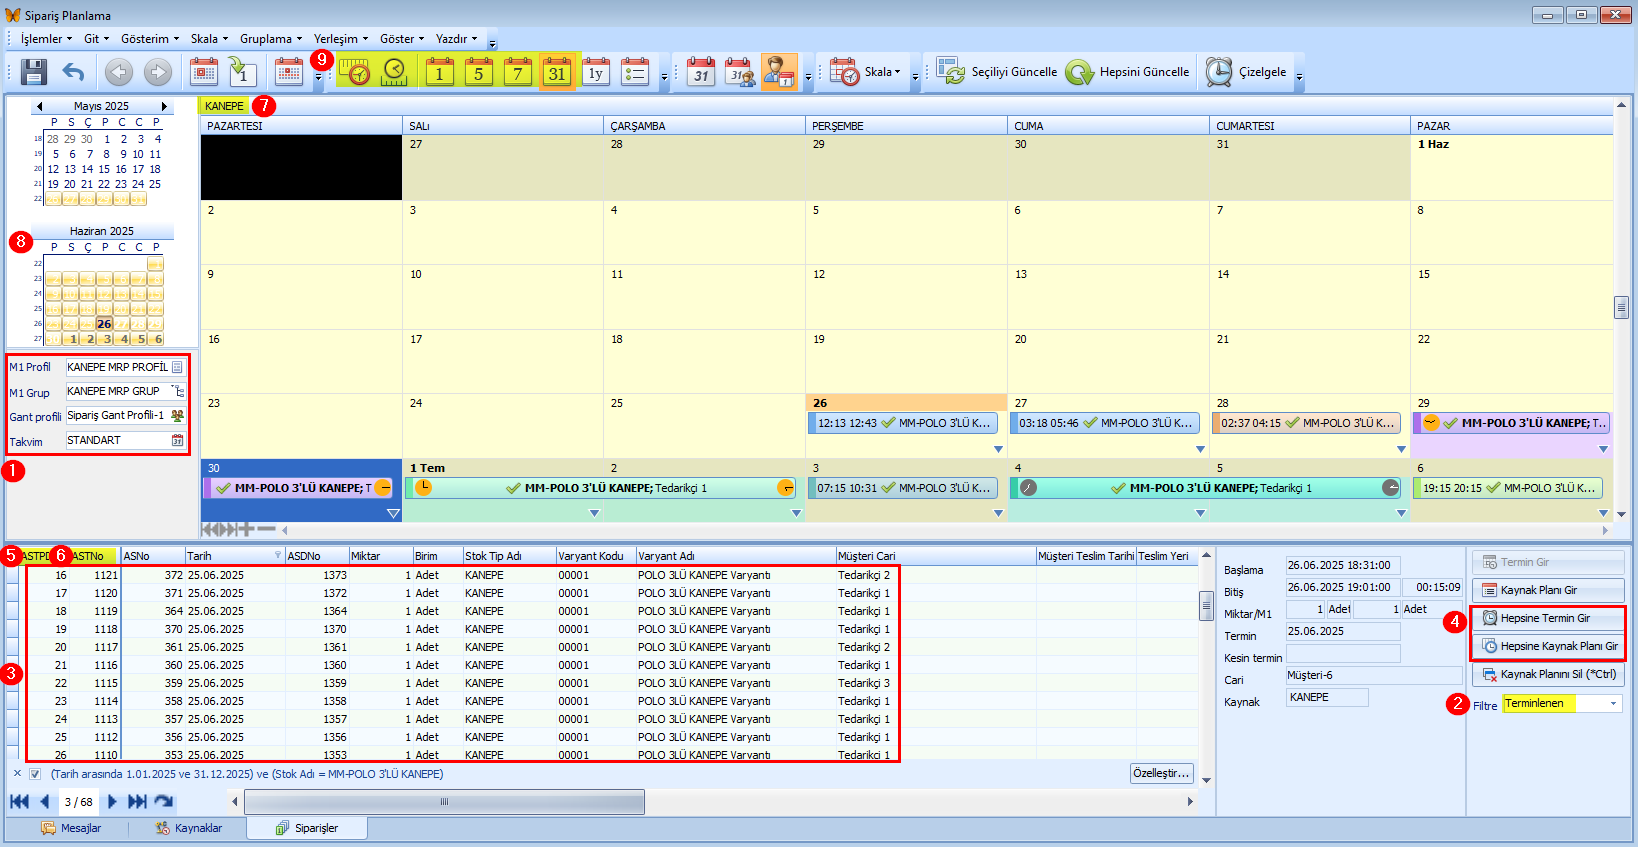Image resolution: width=1638 pixels, height=847 pixels.
Task: Click the 31 calendar with people icon
Action: (740, 72)
